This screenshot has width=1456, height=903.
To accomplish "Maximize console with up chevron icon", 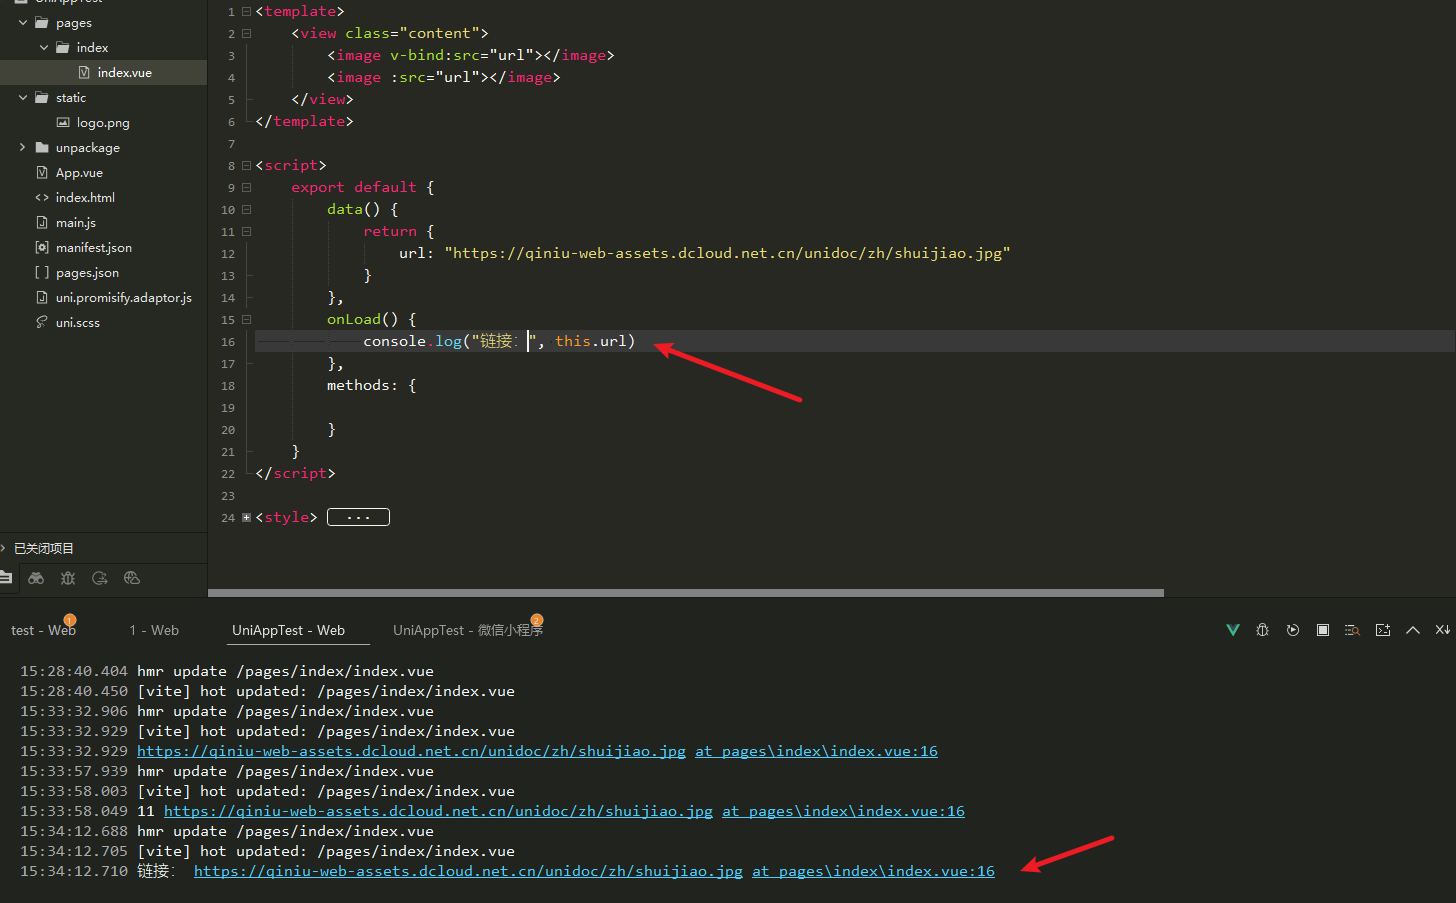I will [x=1413, y=630].
